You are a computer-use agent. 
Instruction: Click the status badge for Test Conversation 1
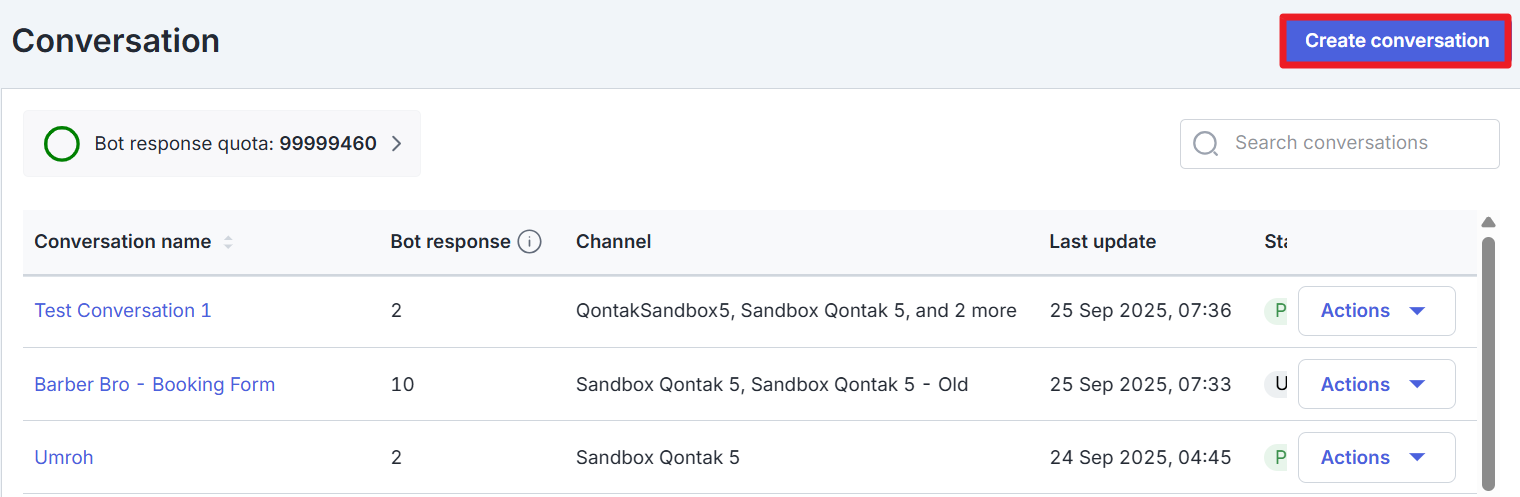(1277, 311)
